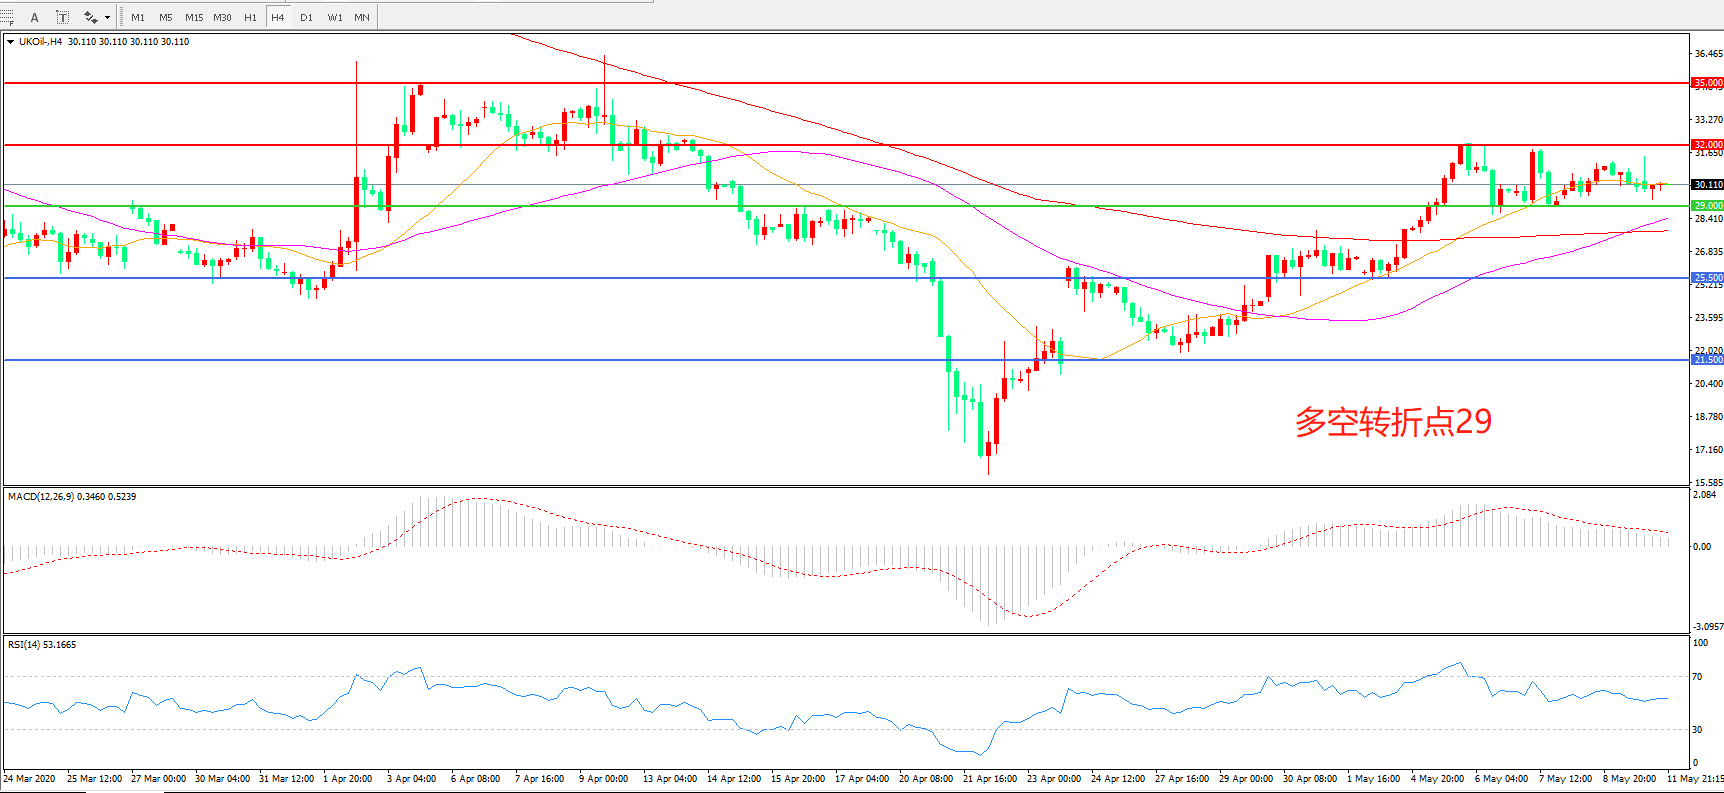The image size is (1724, 793).
Task: Select the red 多空转折点29 text annotation
Action: (1392, 422)
